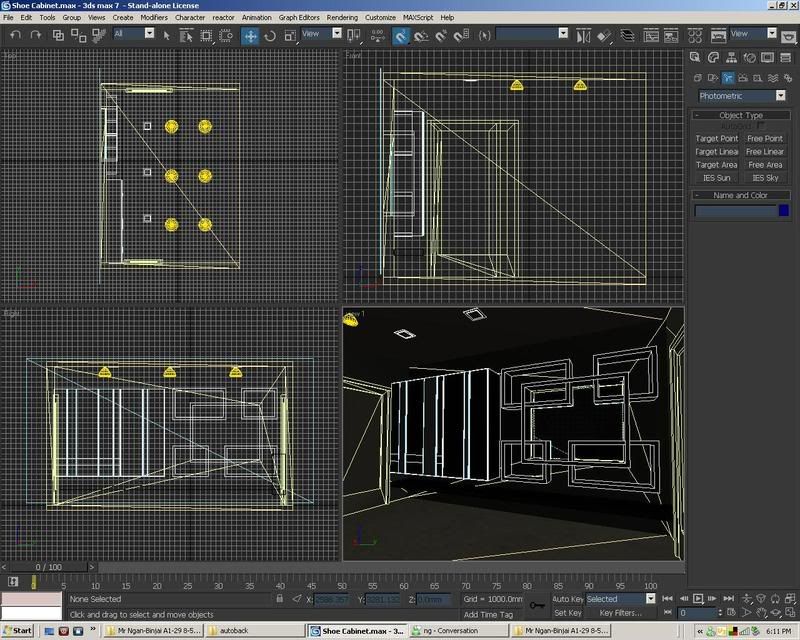Click the IES Sky button
Screen dimensions: 800x640
coord(765,178)
